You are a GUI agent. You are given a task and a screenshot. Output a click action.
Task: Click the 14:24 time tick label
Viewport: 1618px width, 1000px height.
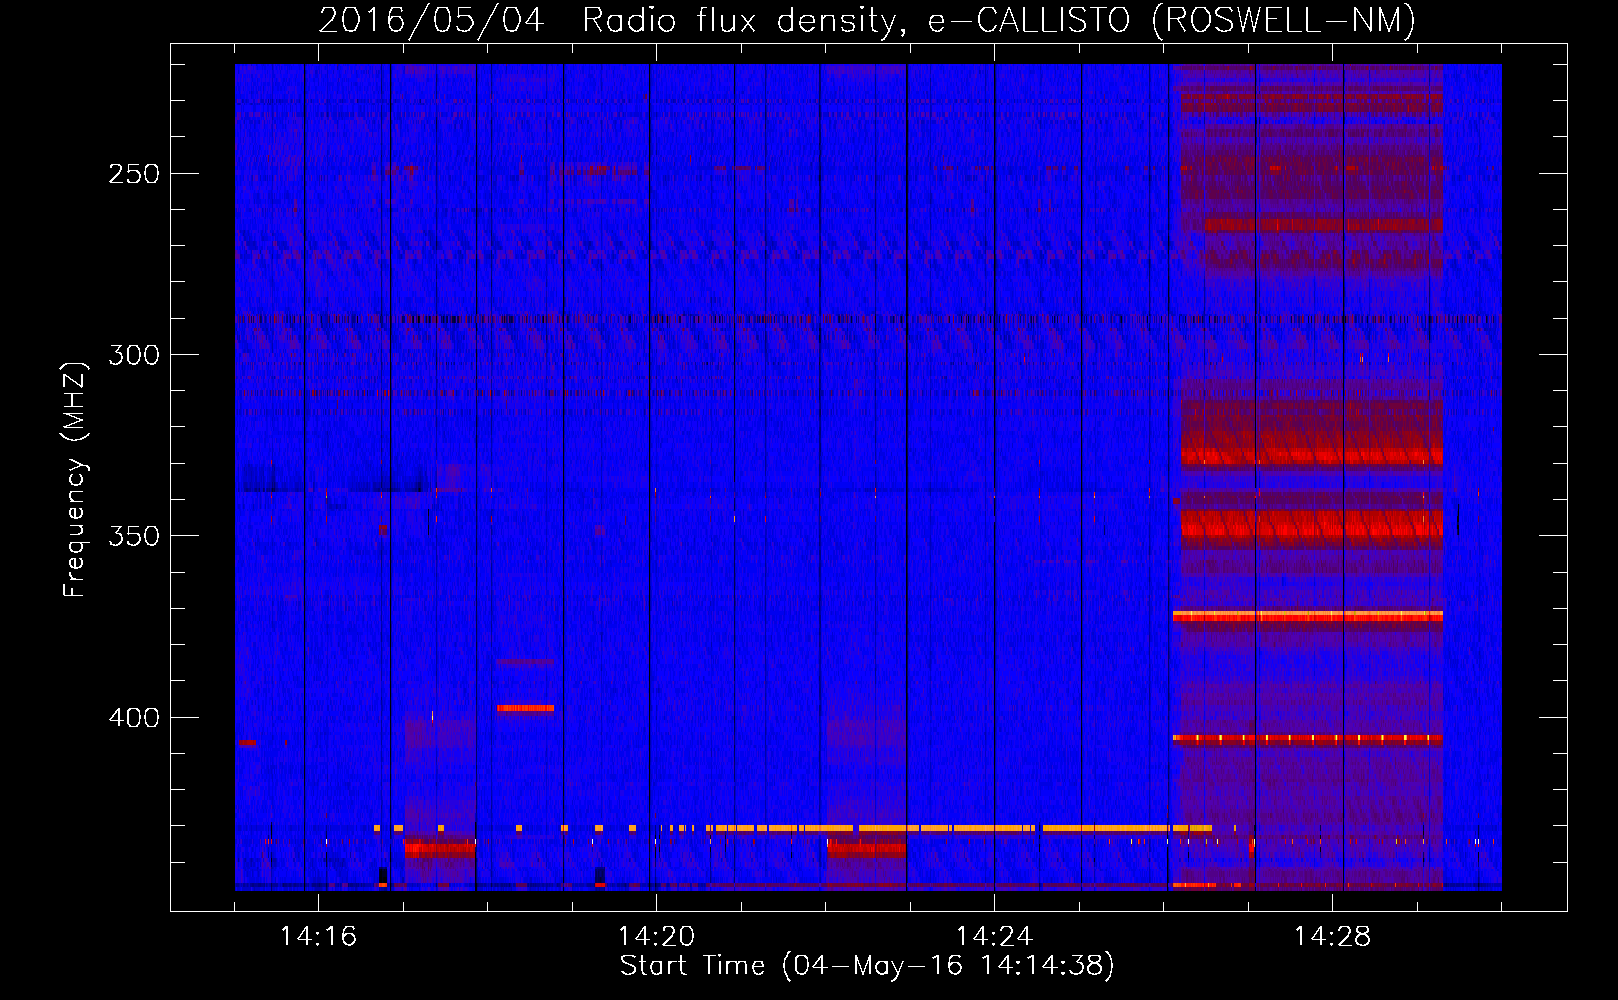[x=994, y=936]
